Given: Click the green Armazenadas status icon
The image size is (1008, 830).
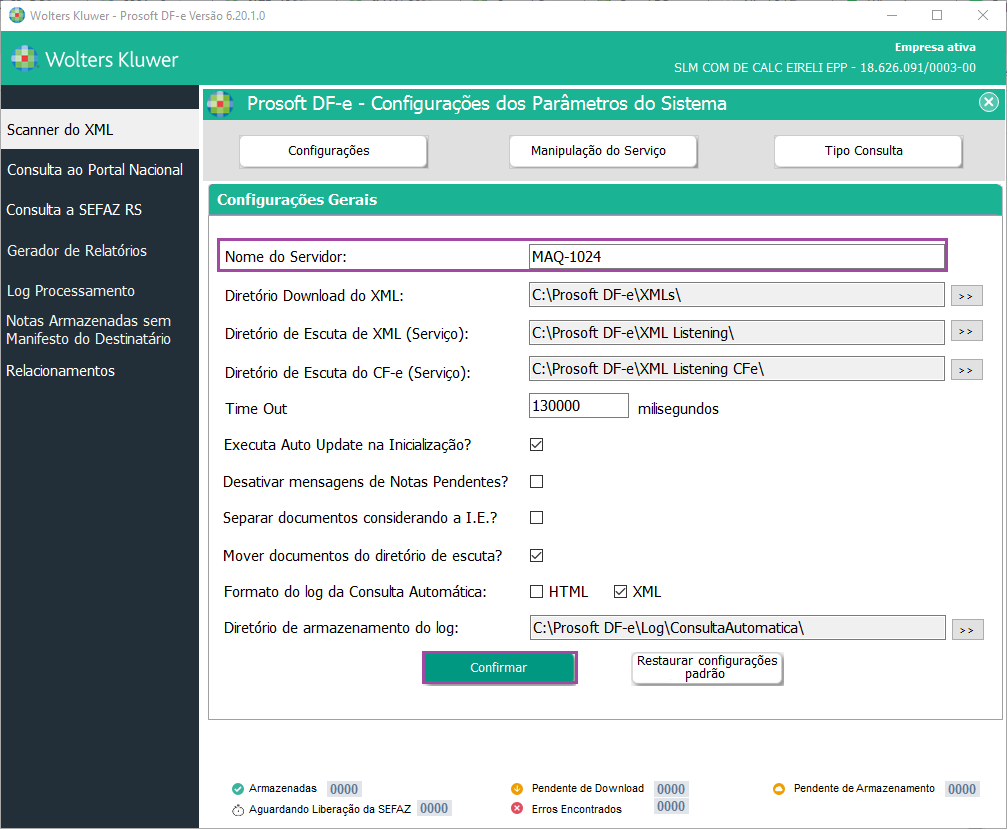Looking at the screenshot, I should 238,789.
